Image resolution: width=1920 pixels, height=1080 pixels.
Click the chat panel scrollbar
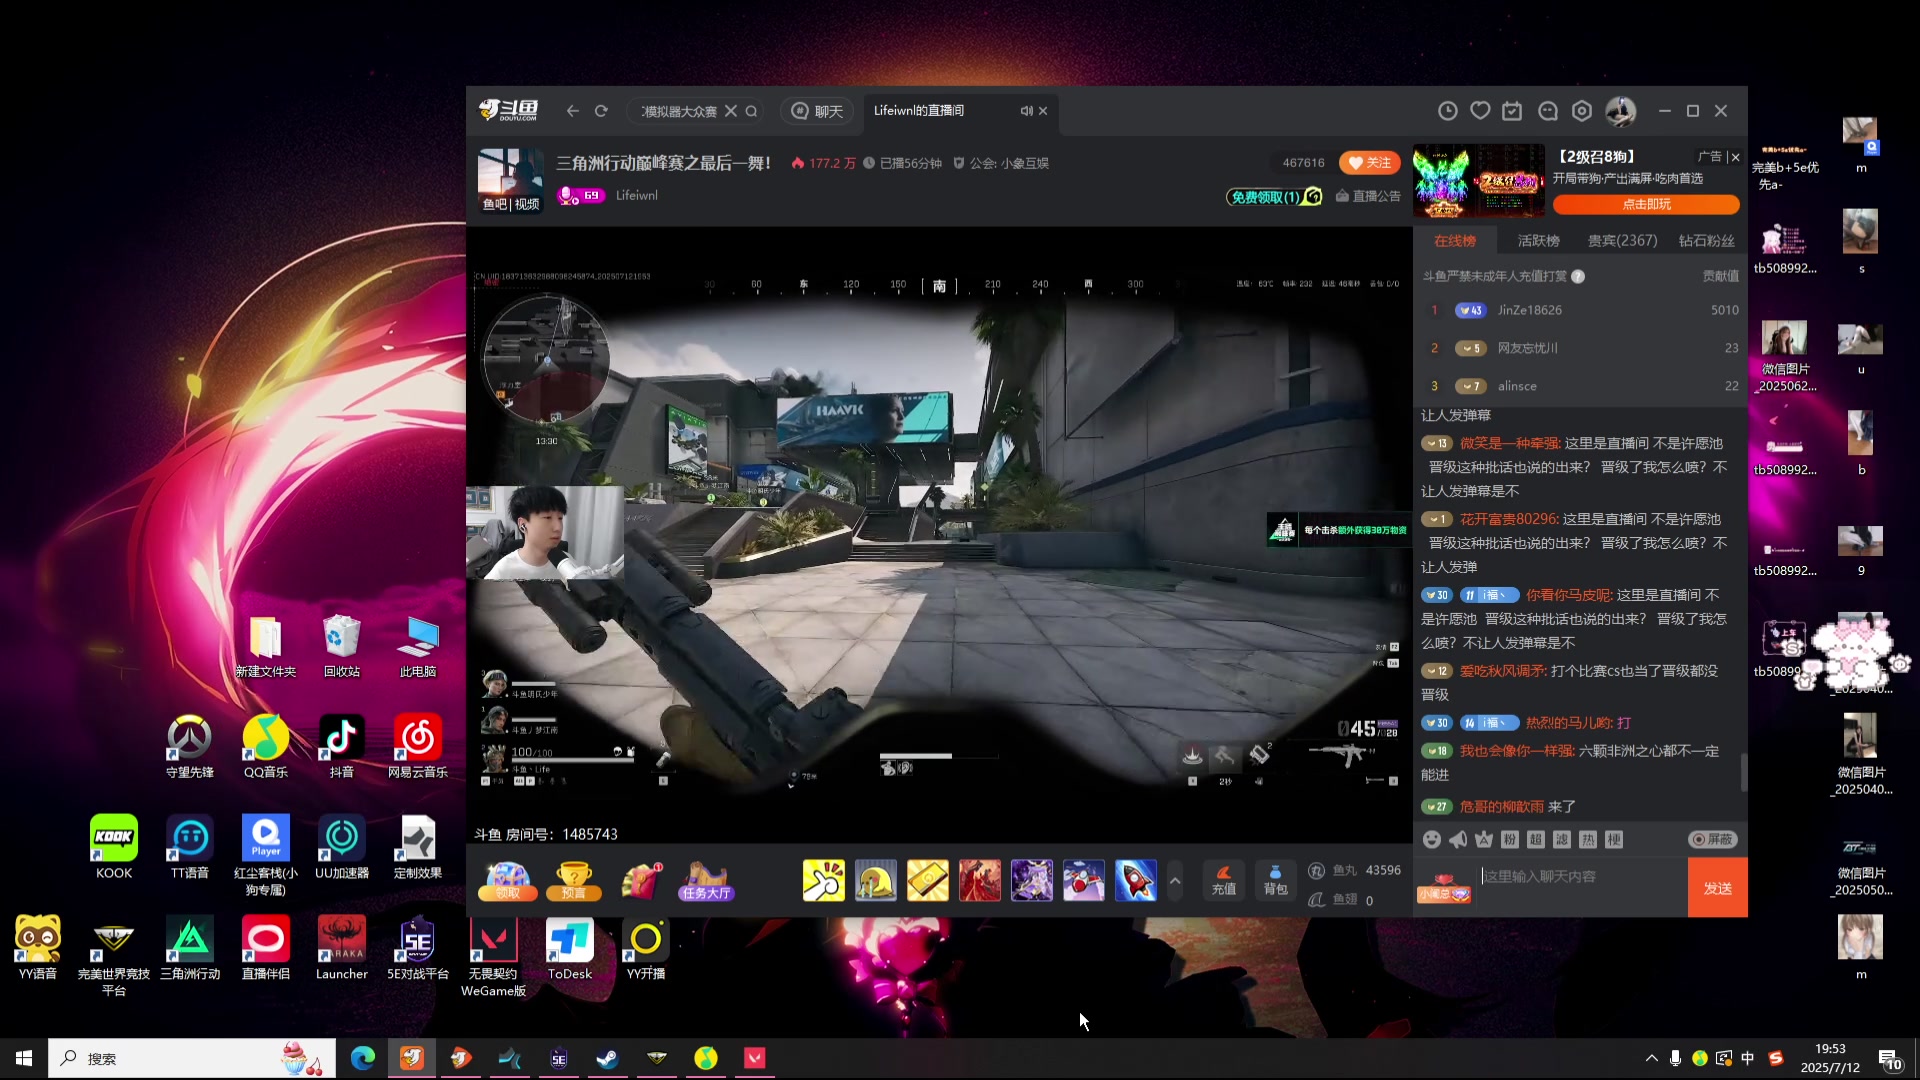pos(1744,771)
